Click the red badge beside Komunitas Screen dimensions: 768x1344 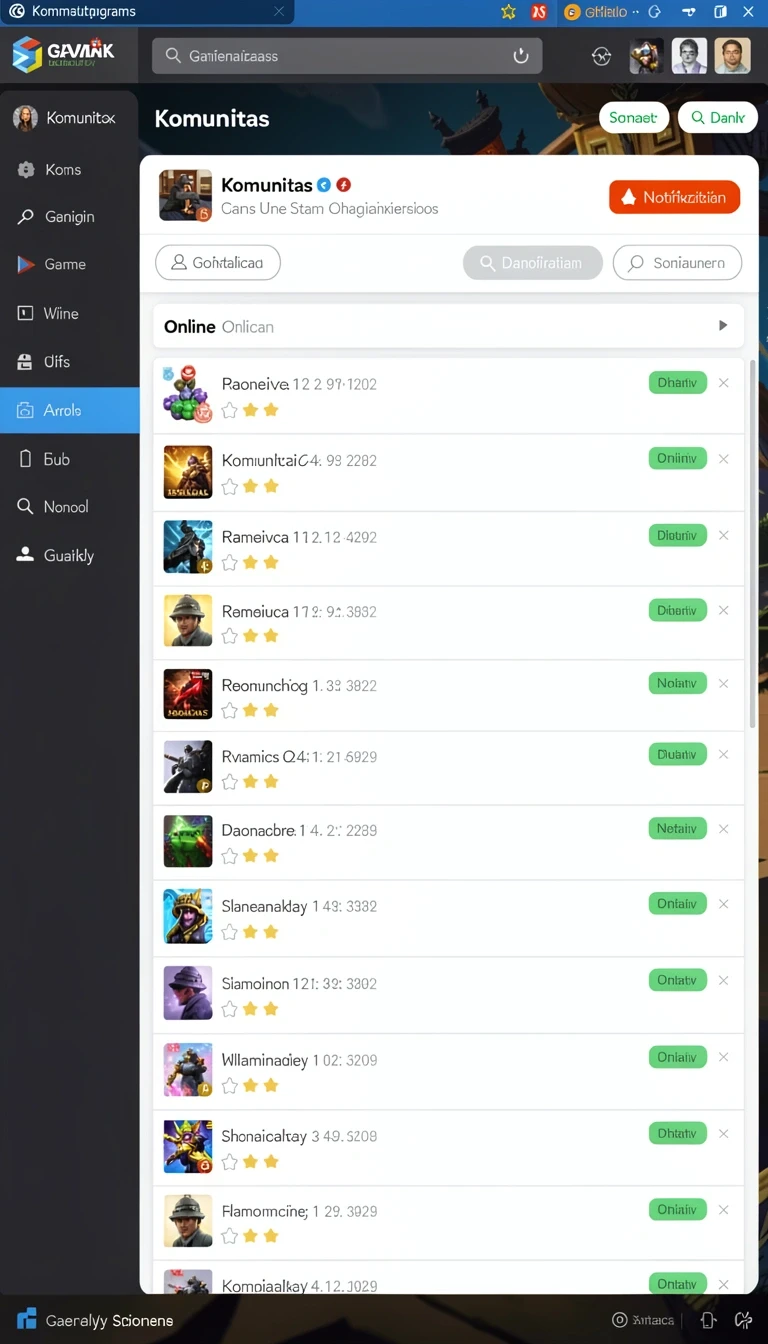pyautogui.click(x=344, y=185)
